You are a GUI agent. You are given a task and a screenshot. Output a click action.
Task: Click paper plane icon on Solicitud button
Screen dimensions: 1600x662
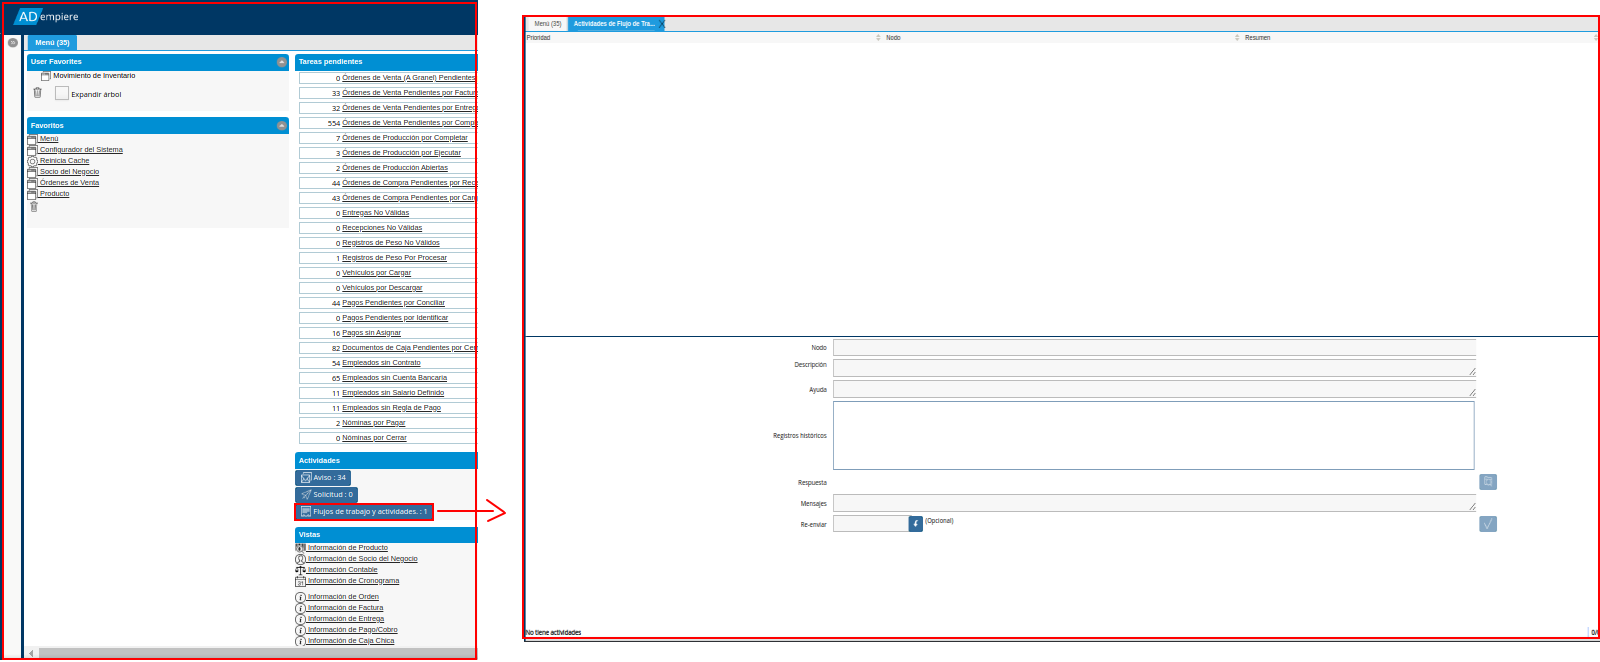pyautogui.click(x=306, y=495)
